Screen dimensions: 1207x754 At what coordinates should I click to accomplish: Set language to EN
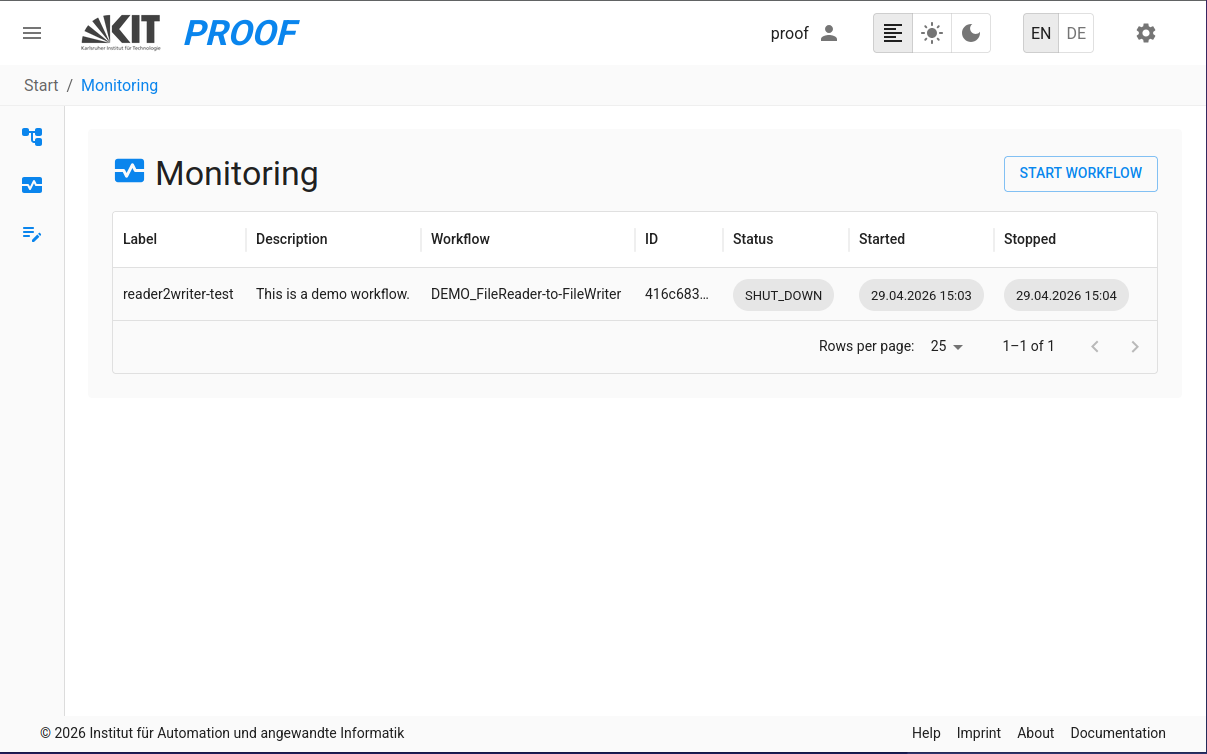tap(1041, 33)
